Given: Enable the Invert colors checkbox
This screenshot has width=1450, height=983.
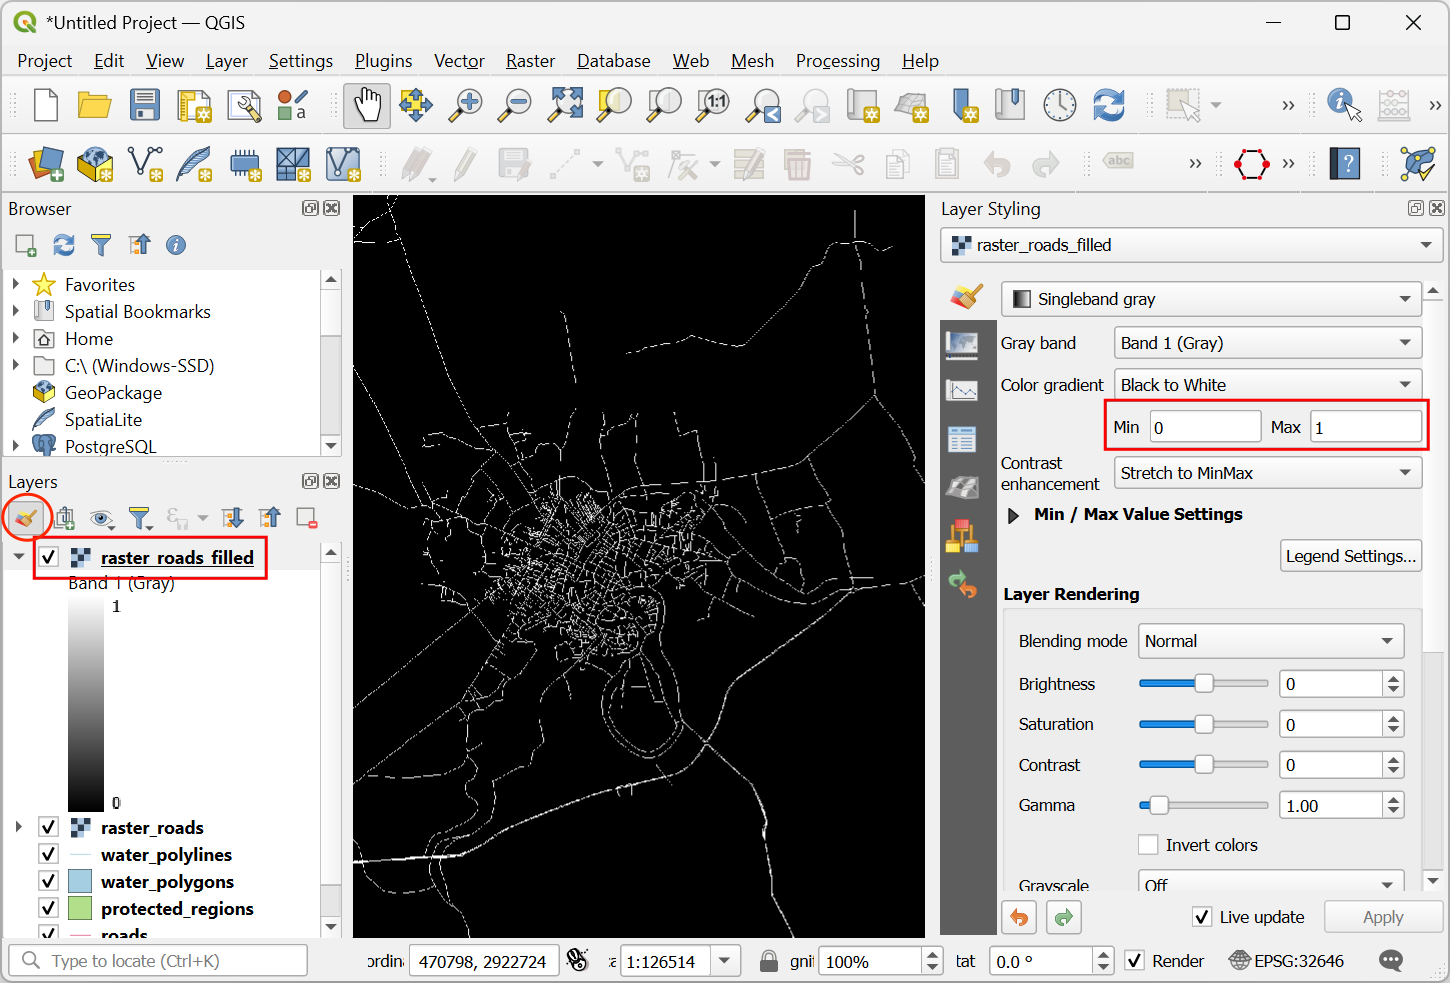Looking at the screenshot, I should (x=1148, y=845).
